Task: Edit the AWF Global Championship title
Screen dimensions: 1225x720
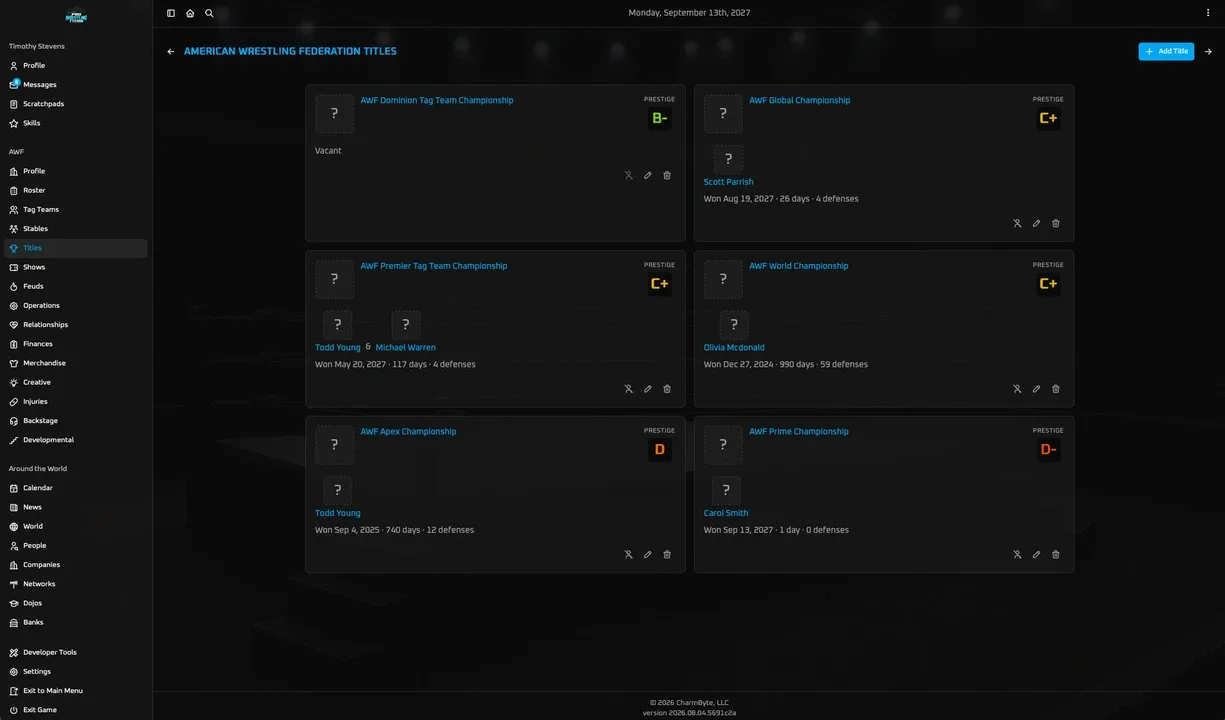Action: pos(1036,223)
